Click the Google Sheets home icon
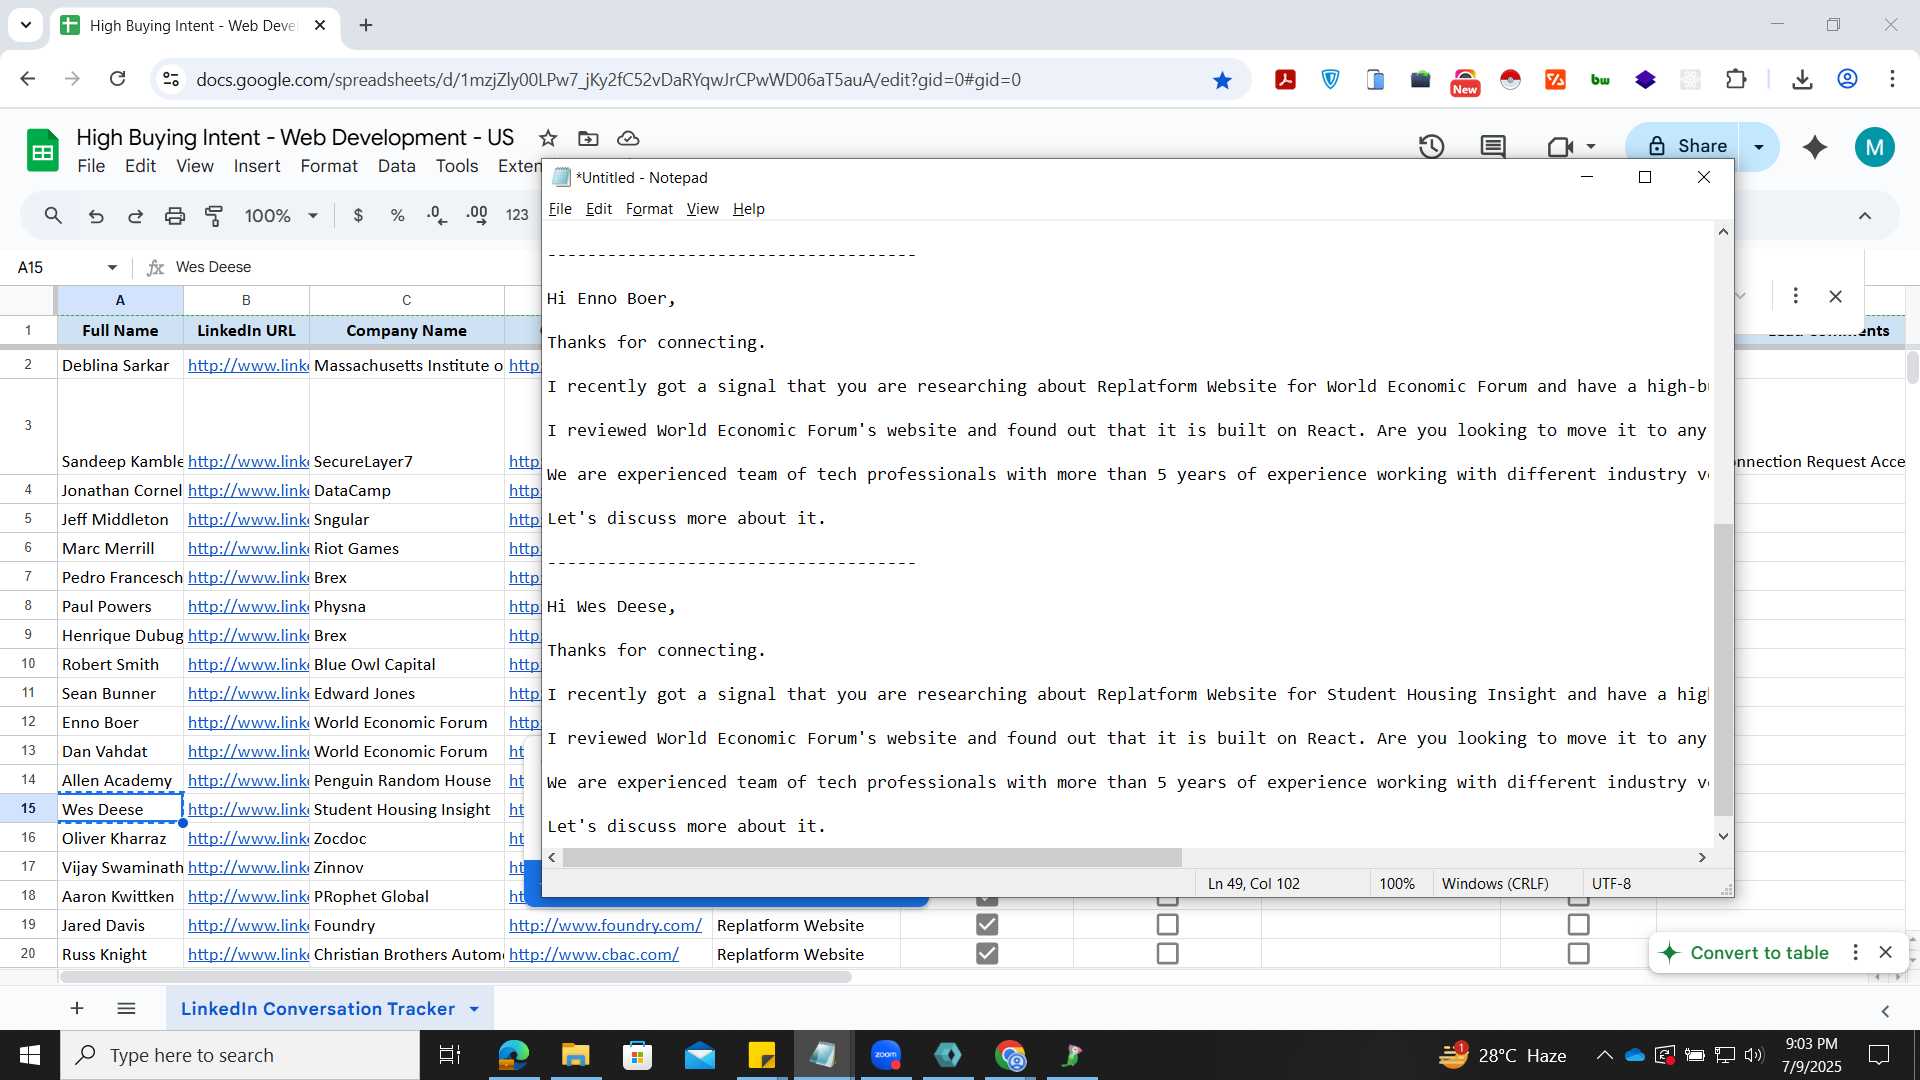The height and width of the screenshot is (1080, 1920). click(x=42, y=151)
